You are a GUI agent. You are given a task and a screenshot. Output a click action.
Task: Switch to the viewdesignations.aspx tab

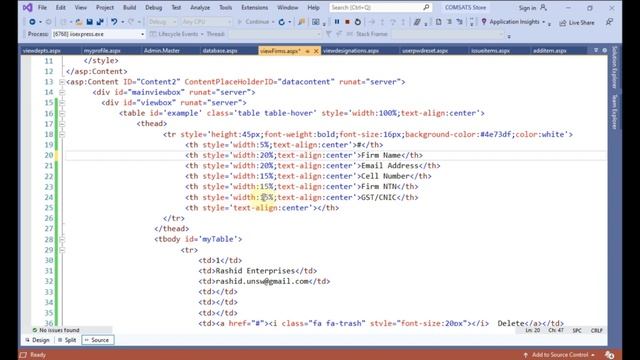[x=351, y=51]
